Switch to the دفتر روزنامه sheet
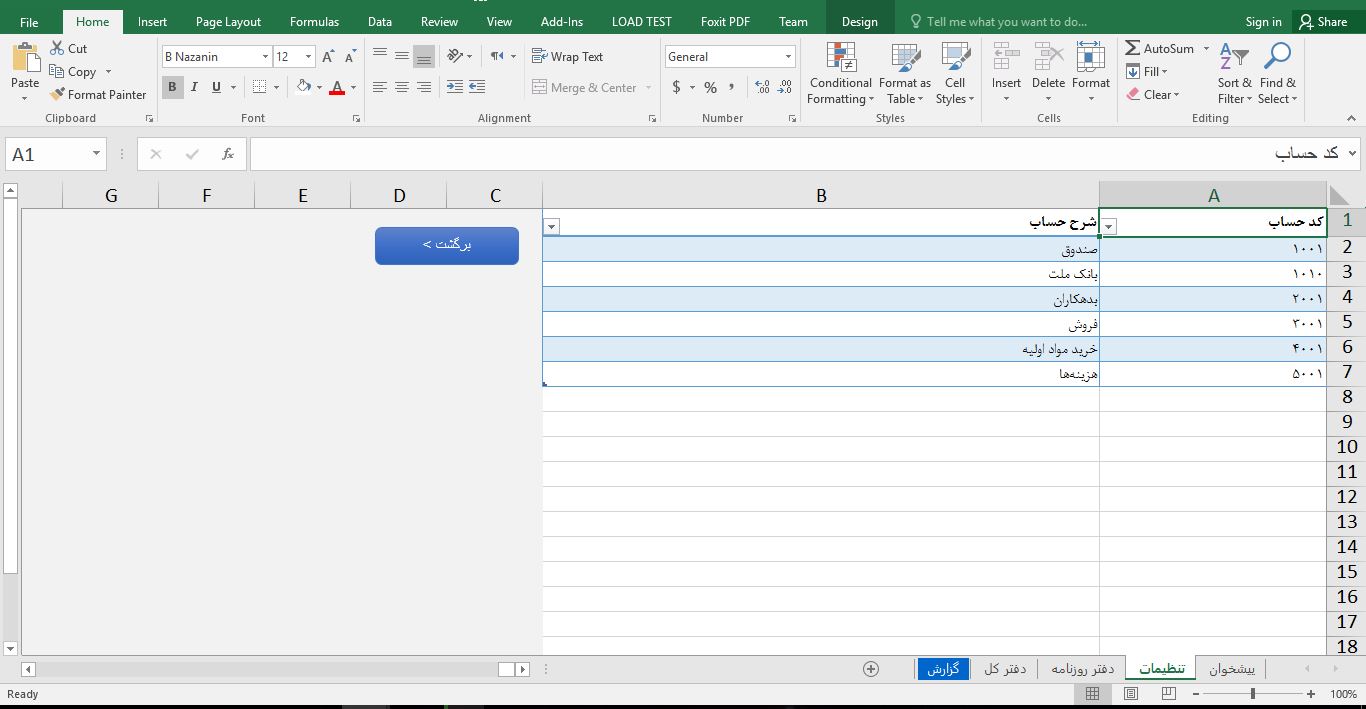This screenshot has height=709, width=1366. click(x=1082, y=668)
